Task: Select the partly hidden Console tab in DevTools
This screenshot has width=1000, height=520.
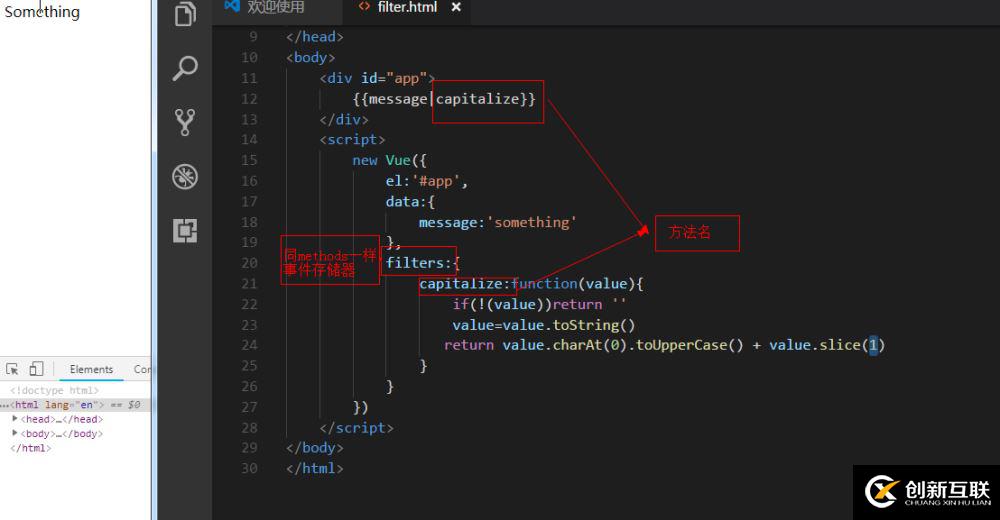Action: 142,369
